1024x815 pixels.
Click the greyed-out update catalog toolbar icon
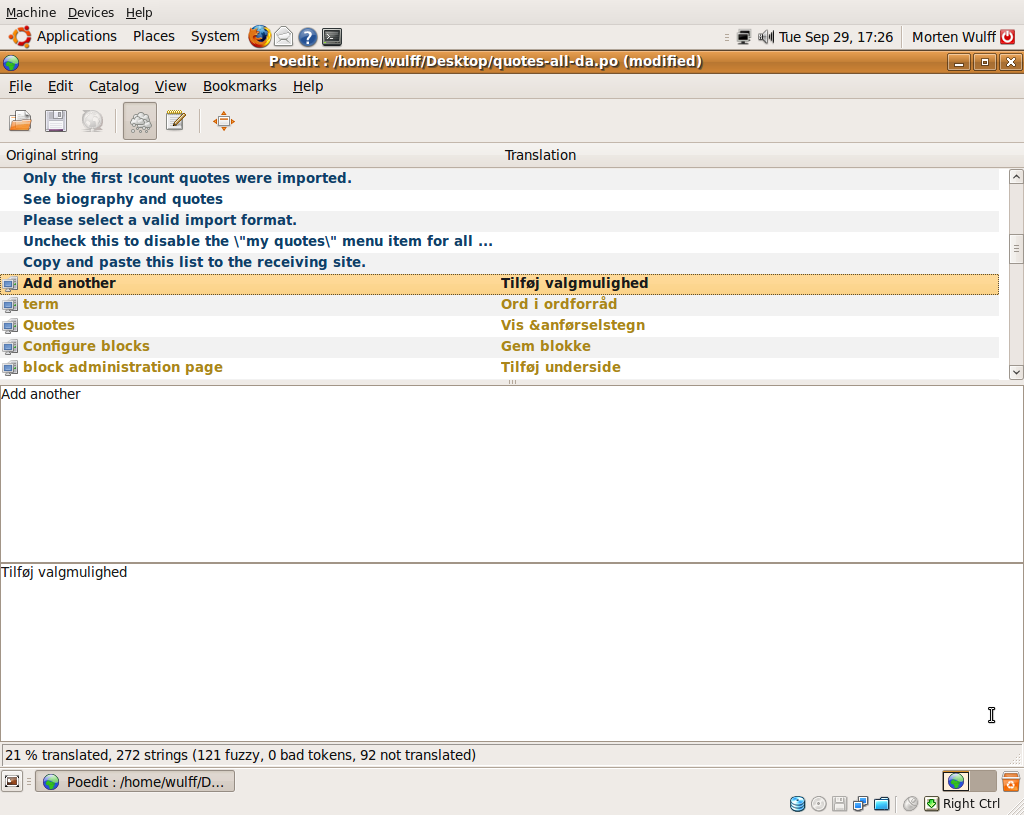[x=92, y=121]
